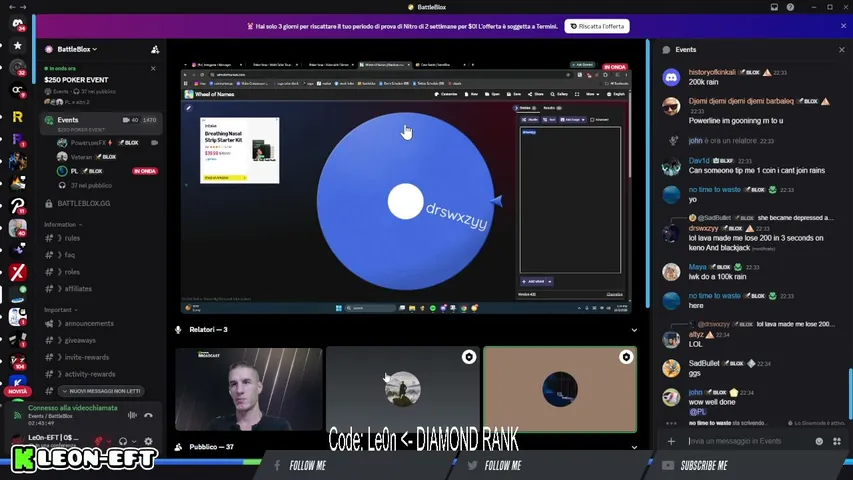This screenshot has width=853, height=480.
Task: Collapse the Important category
Action: point(61,310)
